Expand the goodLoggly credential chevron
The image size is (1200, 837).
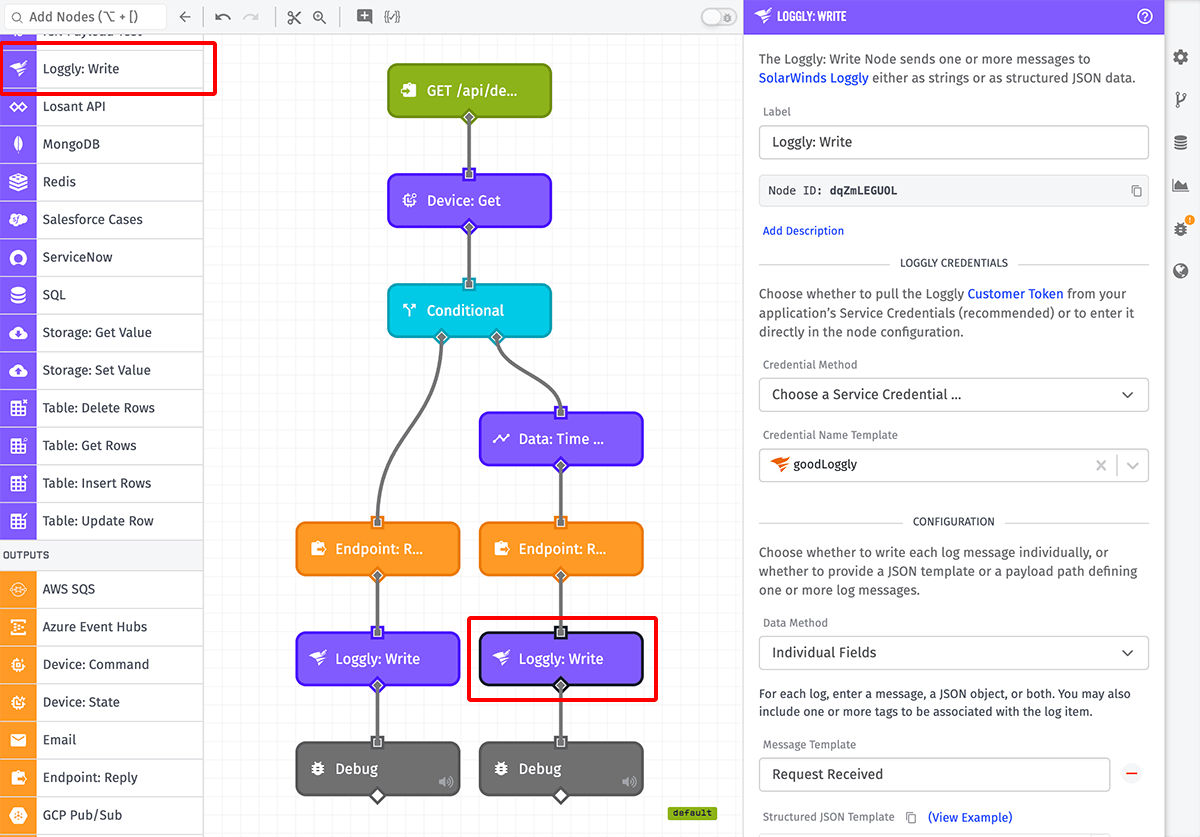tap(1132, 465)
